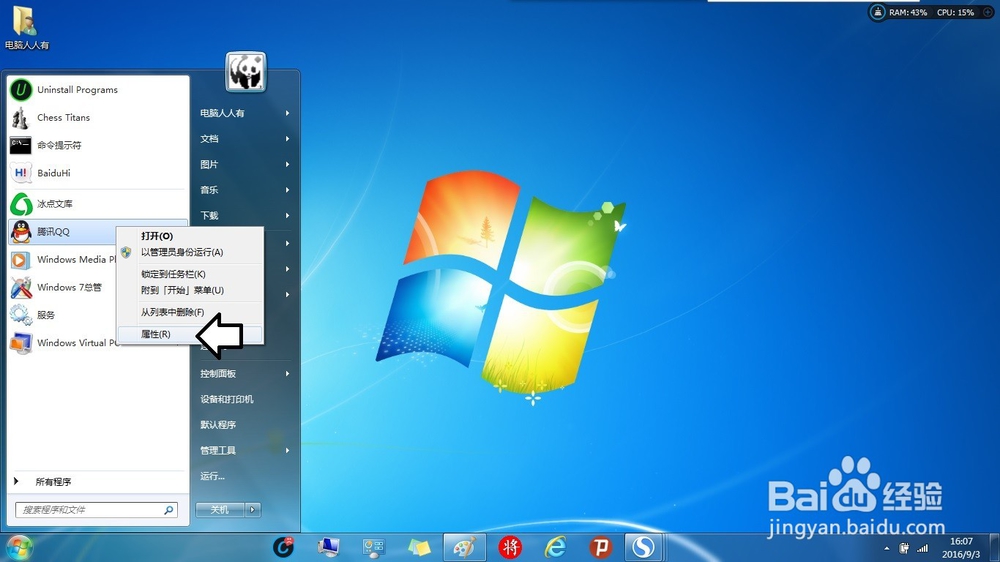The height and width of the screenshot is (562, 1000).
Task: Expand the 管理工具 submenu arrow
Action: click(288, 450)
